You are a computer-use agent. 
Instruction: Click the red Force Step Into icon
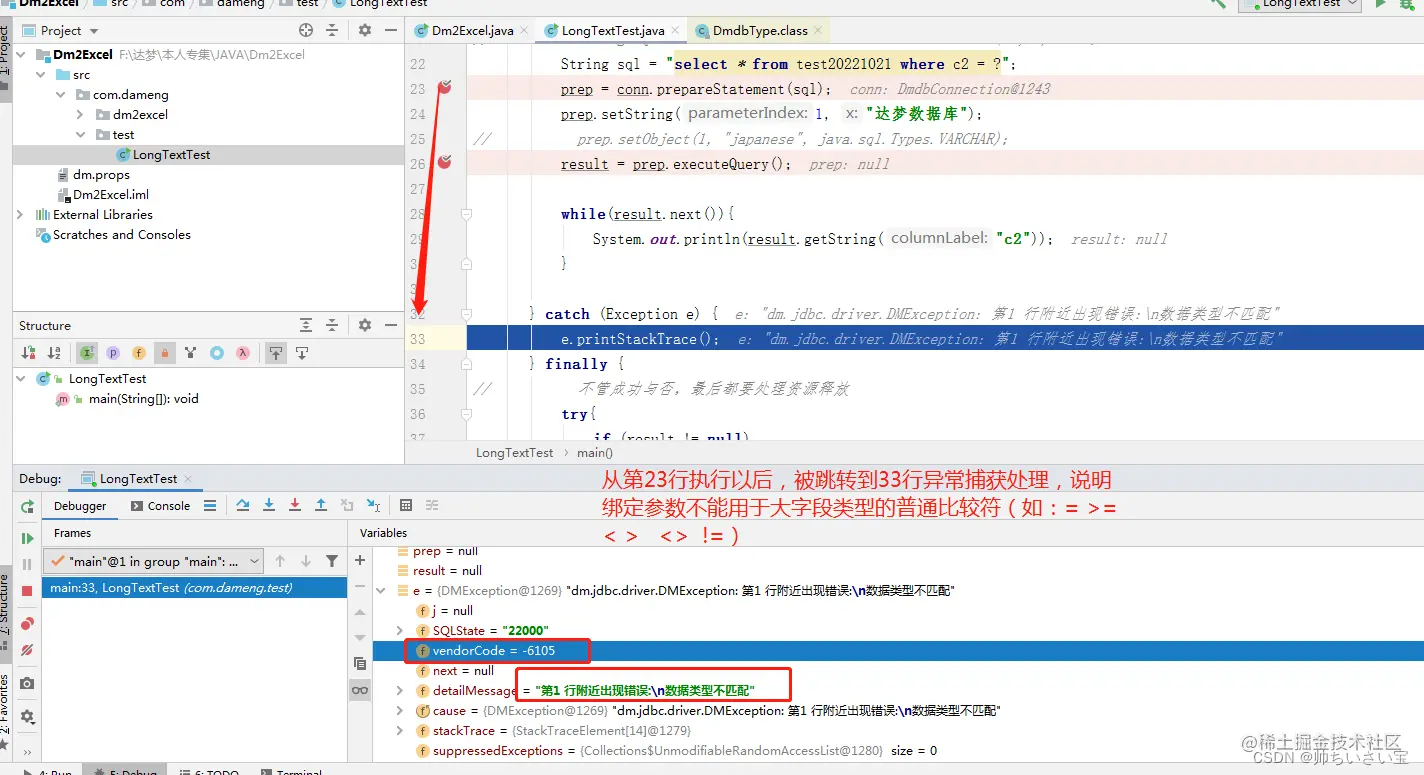click(295, 506)
